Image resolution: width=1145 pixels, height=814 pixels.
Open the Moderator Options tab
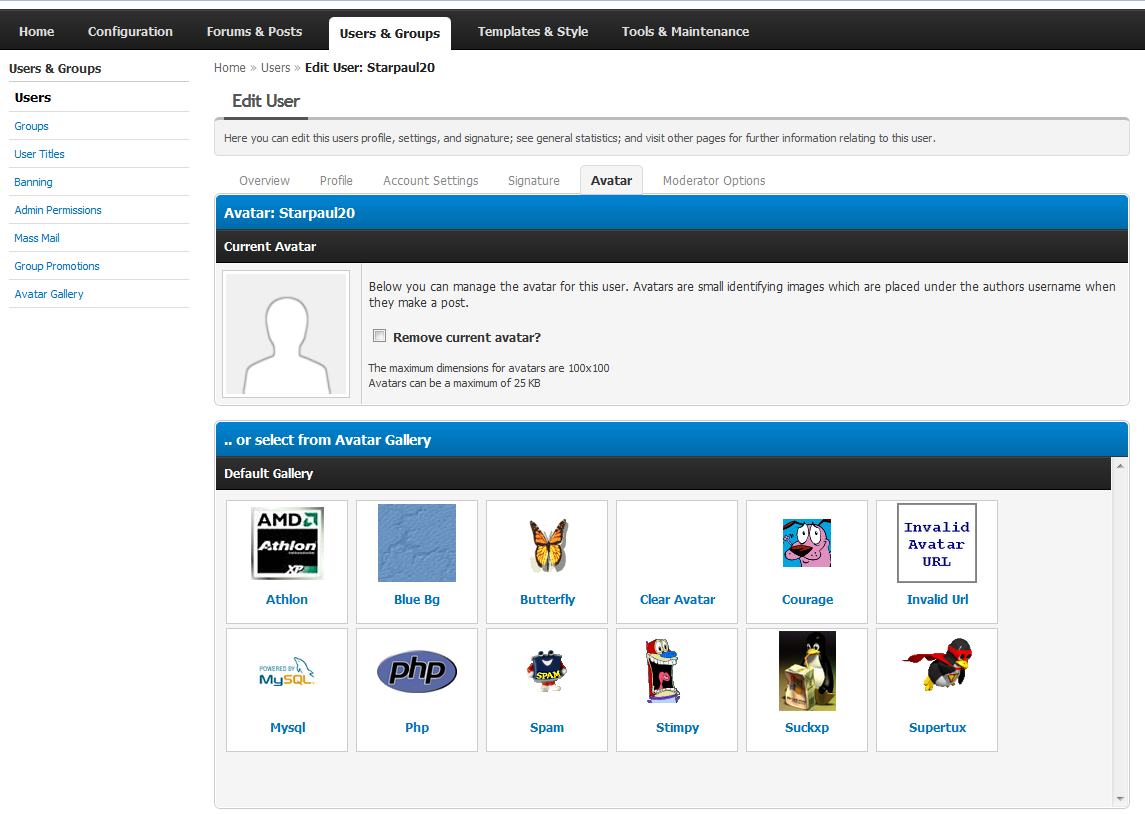[x=713, y=180]
